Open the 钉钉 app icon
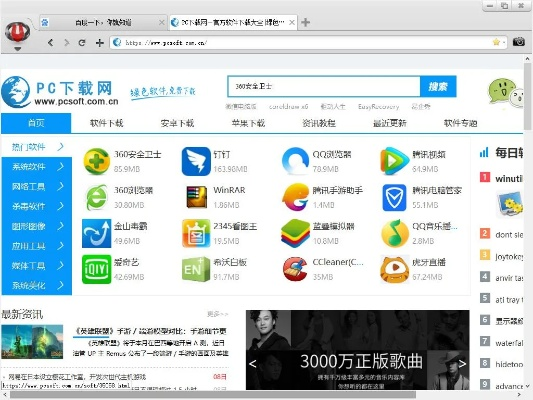This screenshot has height=400, width=533. (x=196, y=161)
